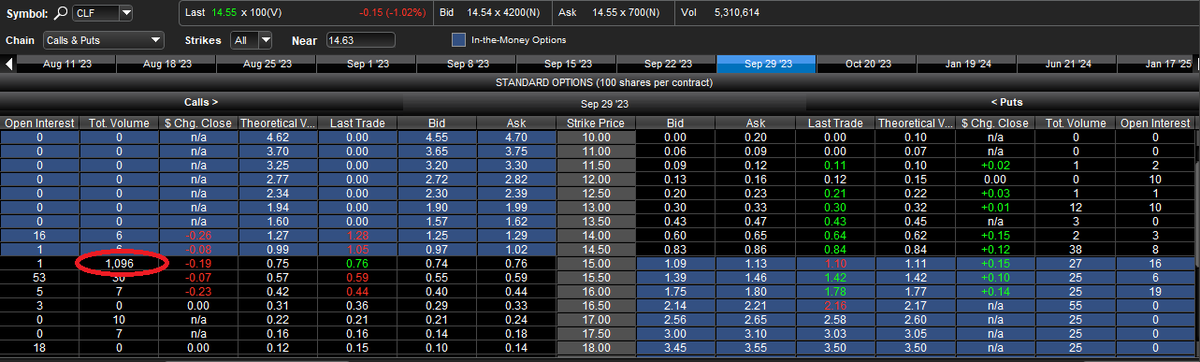Click call ask 4.70 at strike 10.00
The image size is (1200, 362).
pyautogui.click(x=516, y=137)
